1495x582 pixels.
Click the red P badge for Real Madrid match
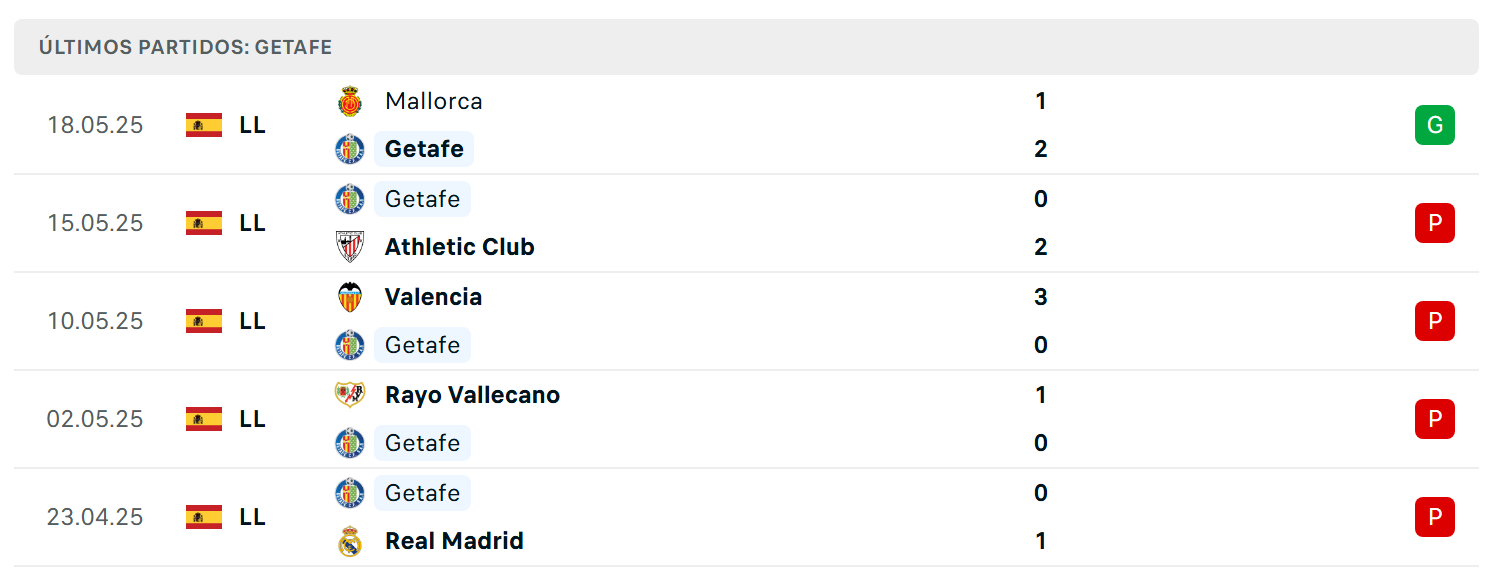(x=1434, y=517)
